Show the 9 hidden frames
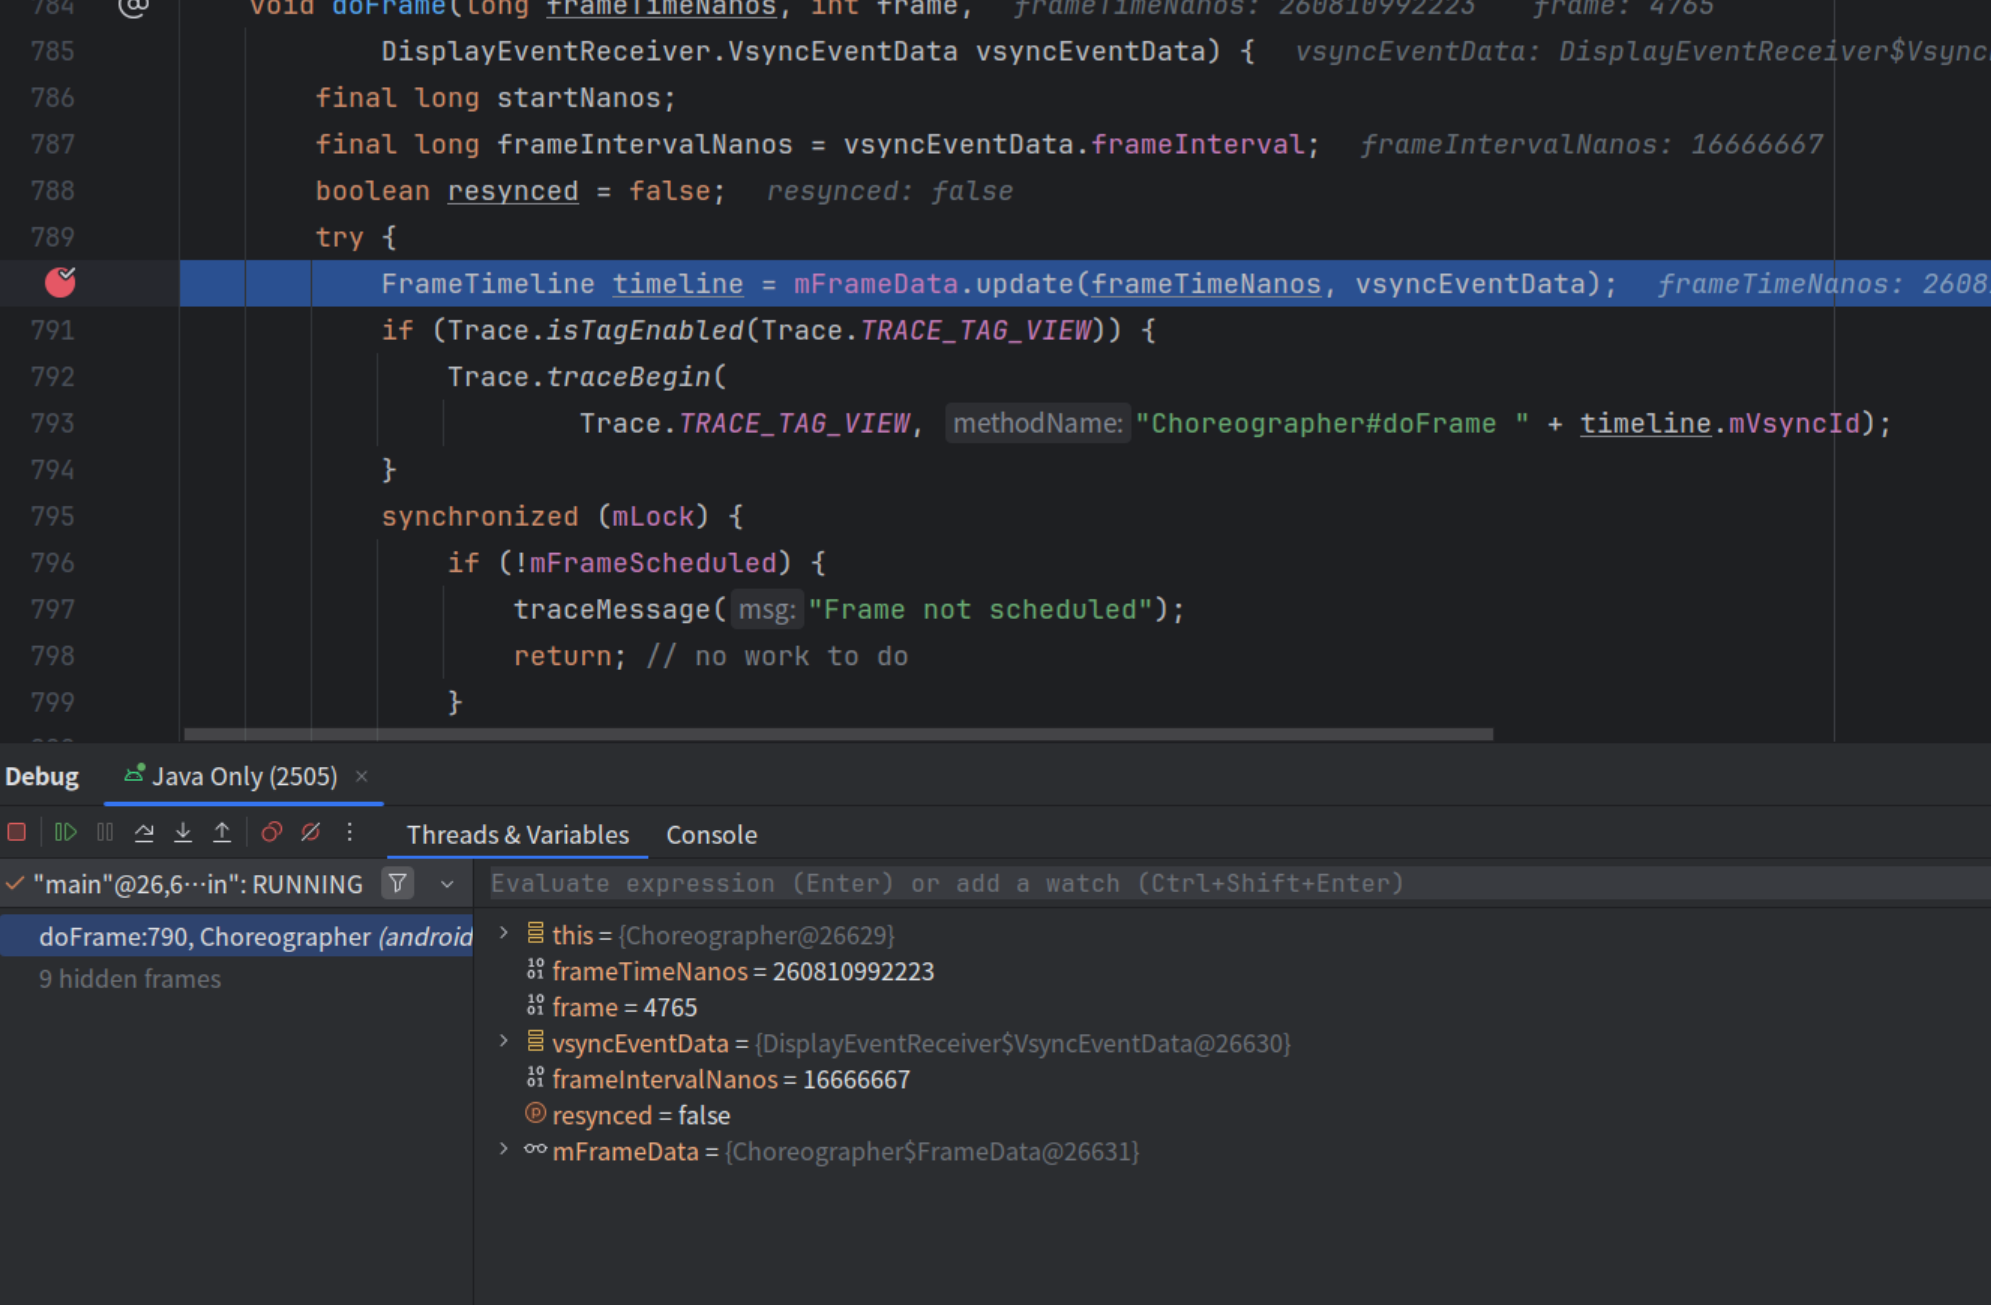1991x1305 pixels. tap(130, 979)
